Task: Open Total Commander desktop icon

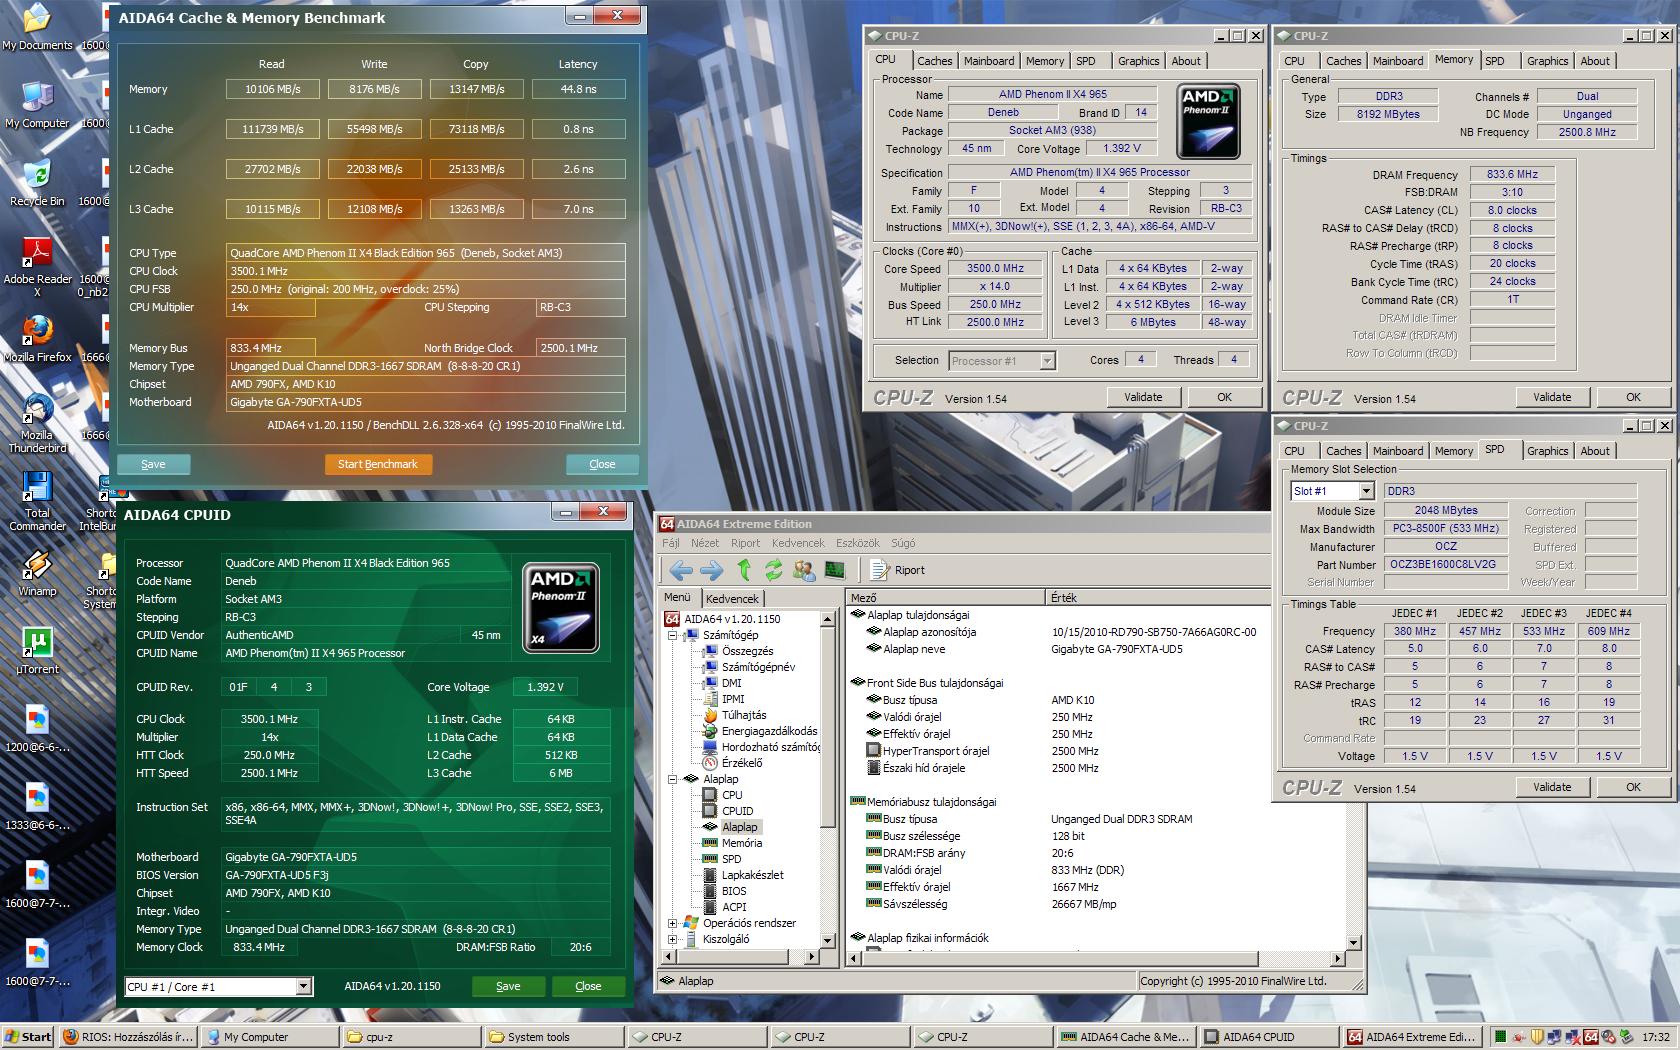Action: (x=37, y=501)
